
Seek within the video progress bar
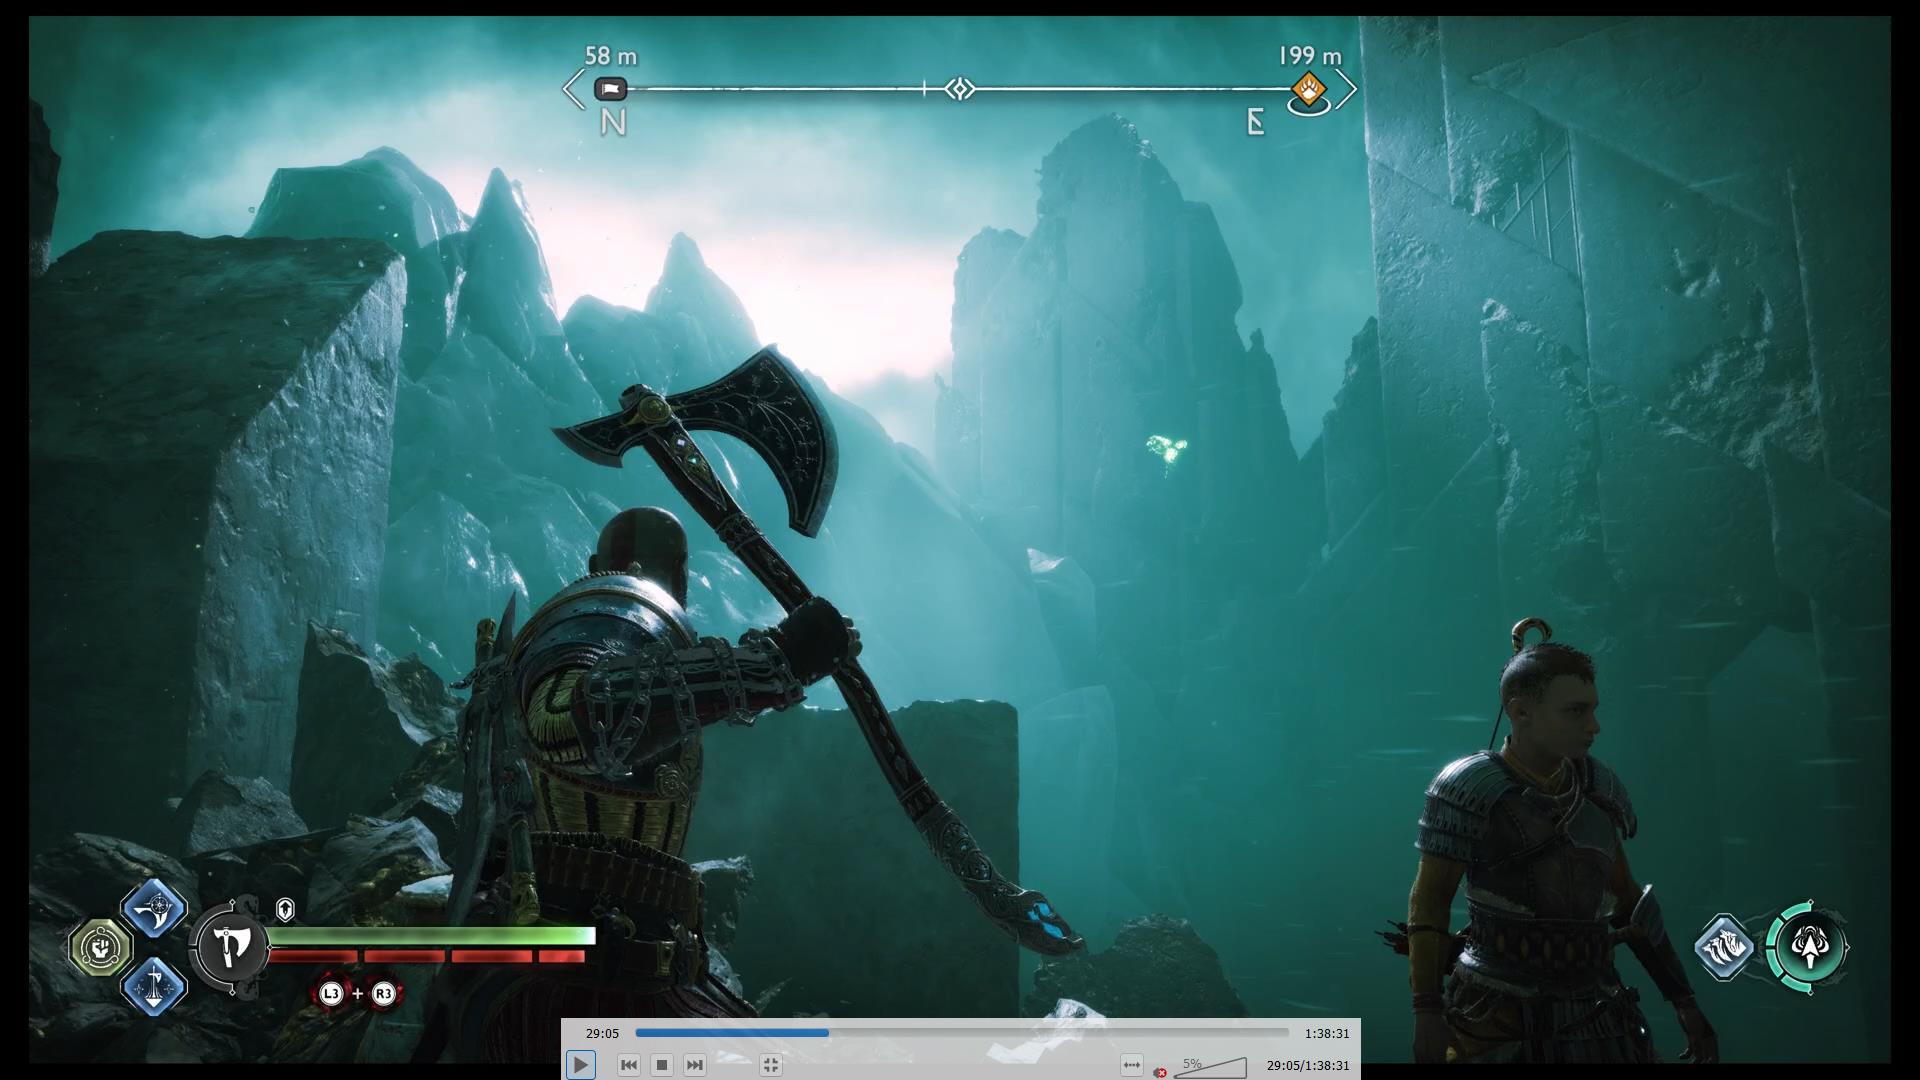962,1033
